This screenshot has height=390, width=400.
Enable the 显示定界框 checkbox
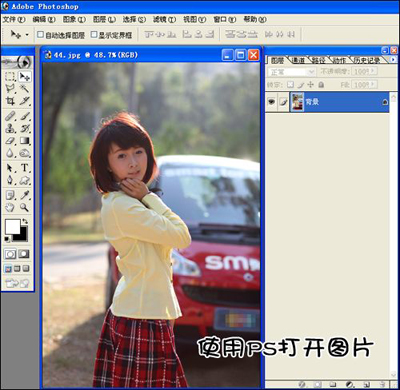pyautogui.click(x=94, y=34)
